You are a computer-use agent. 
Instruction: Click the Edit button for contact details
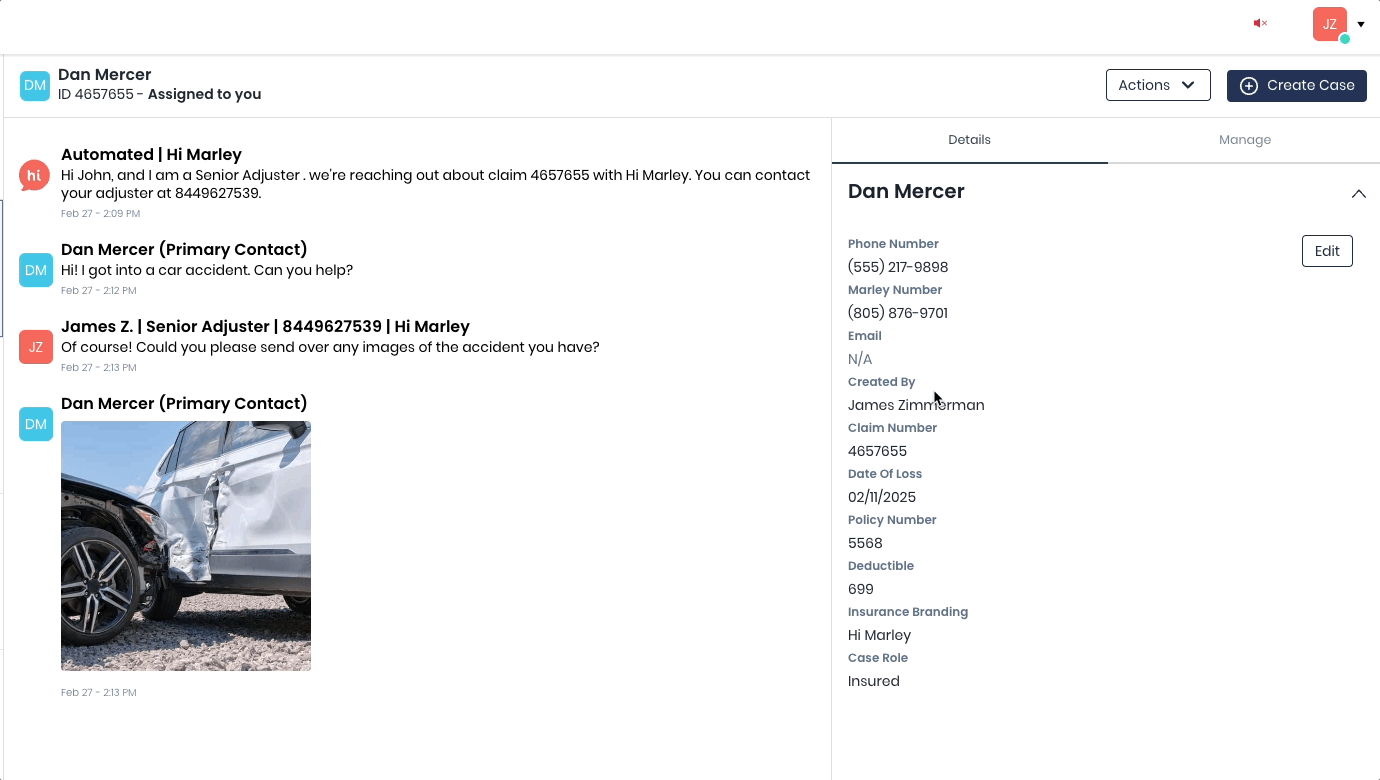pos(1327,251)
